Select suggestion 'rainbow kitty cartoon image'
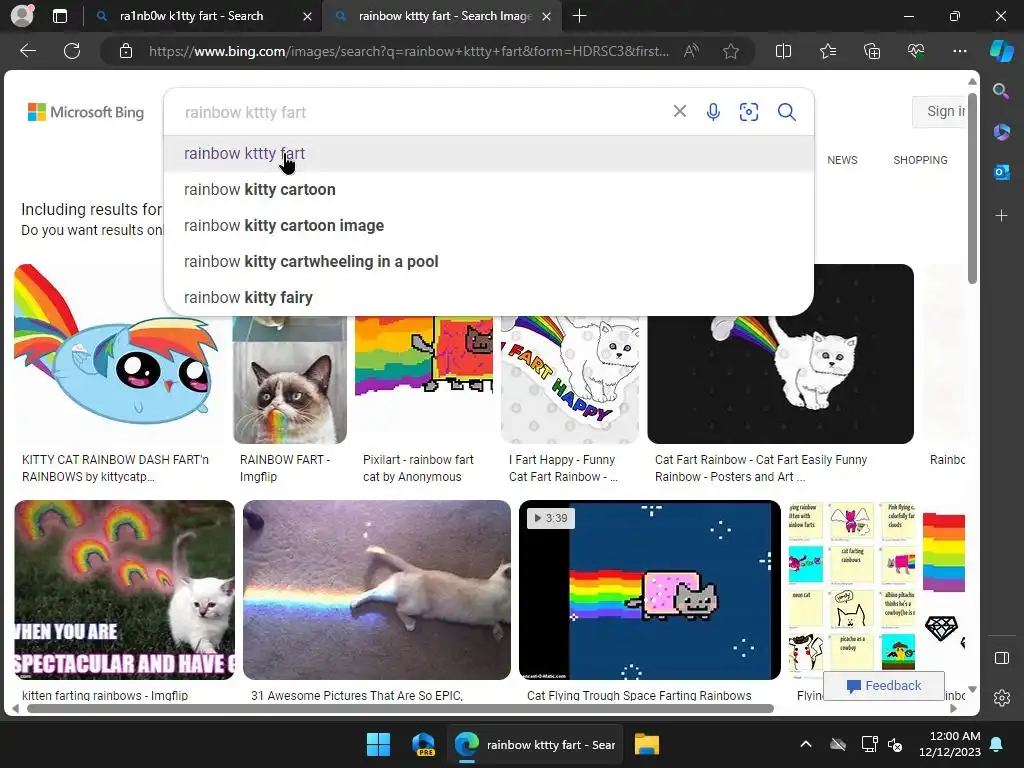This screenshot has width=1024, height=768. point(488,225)
